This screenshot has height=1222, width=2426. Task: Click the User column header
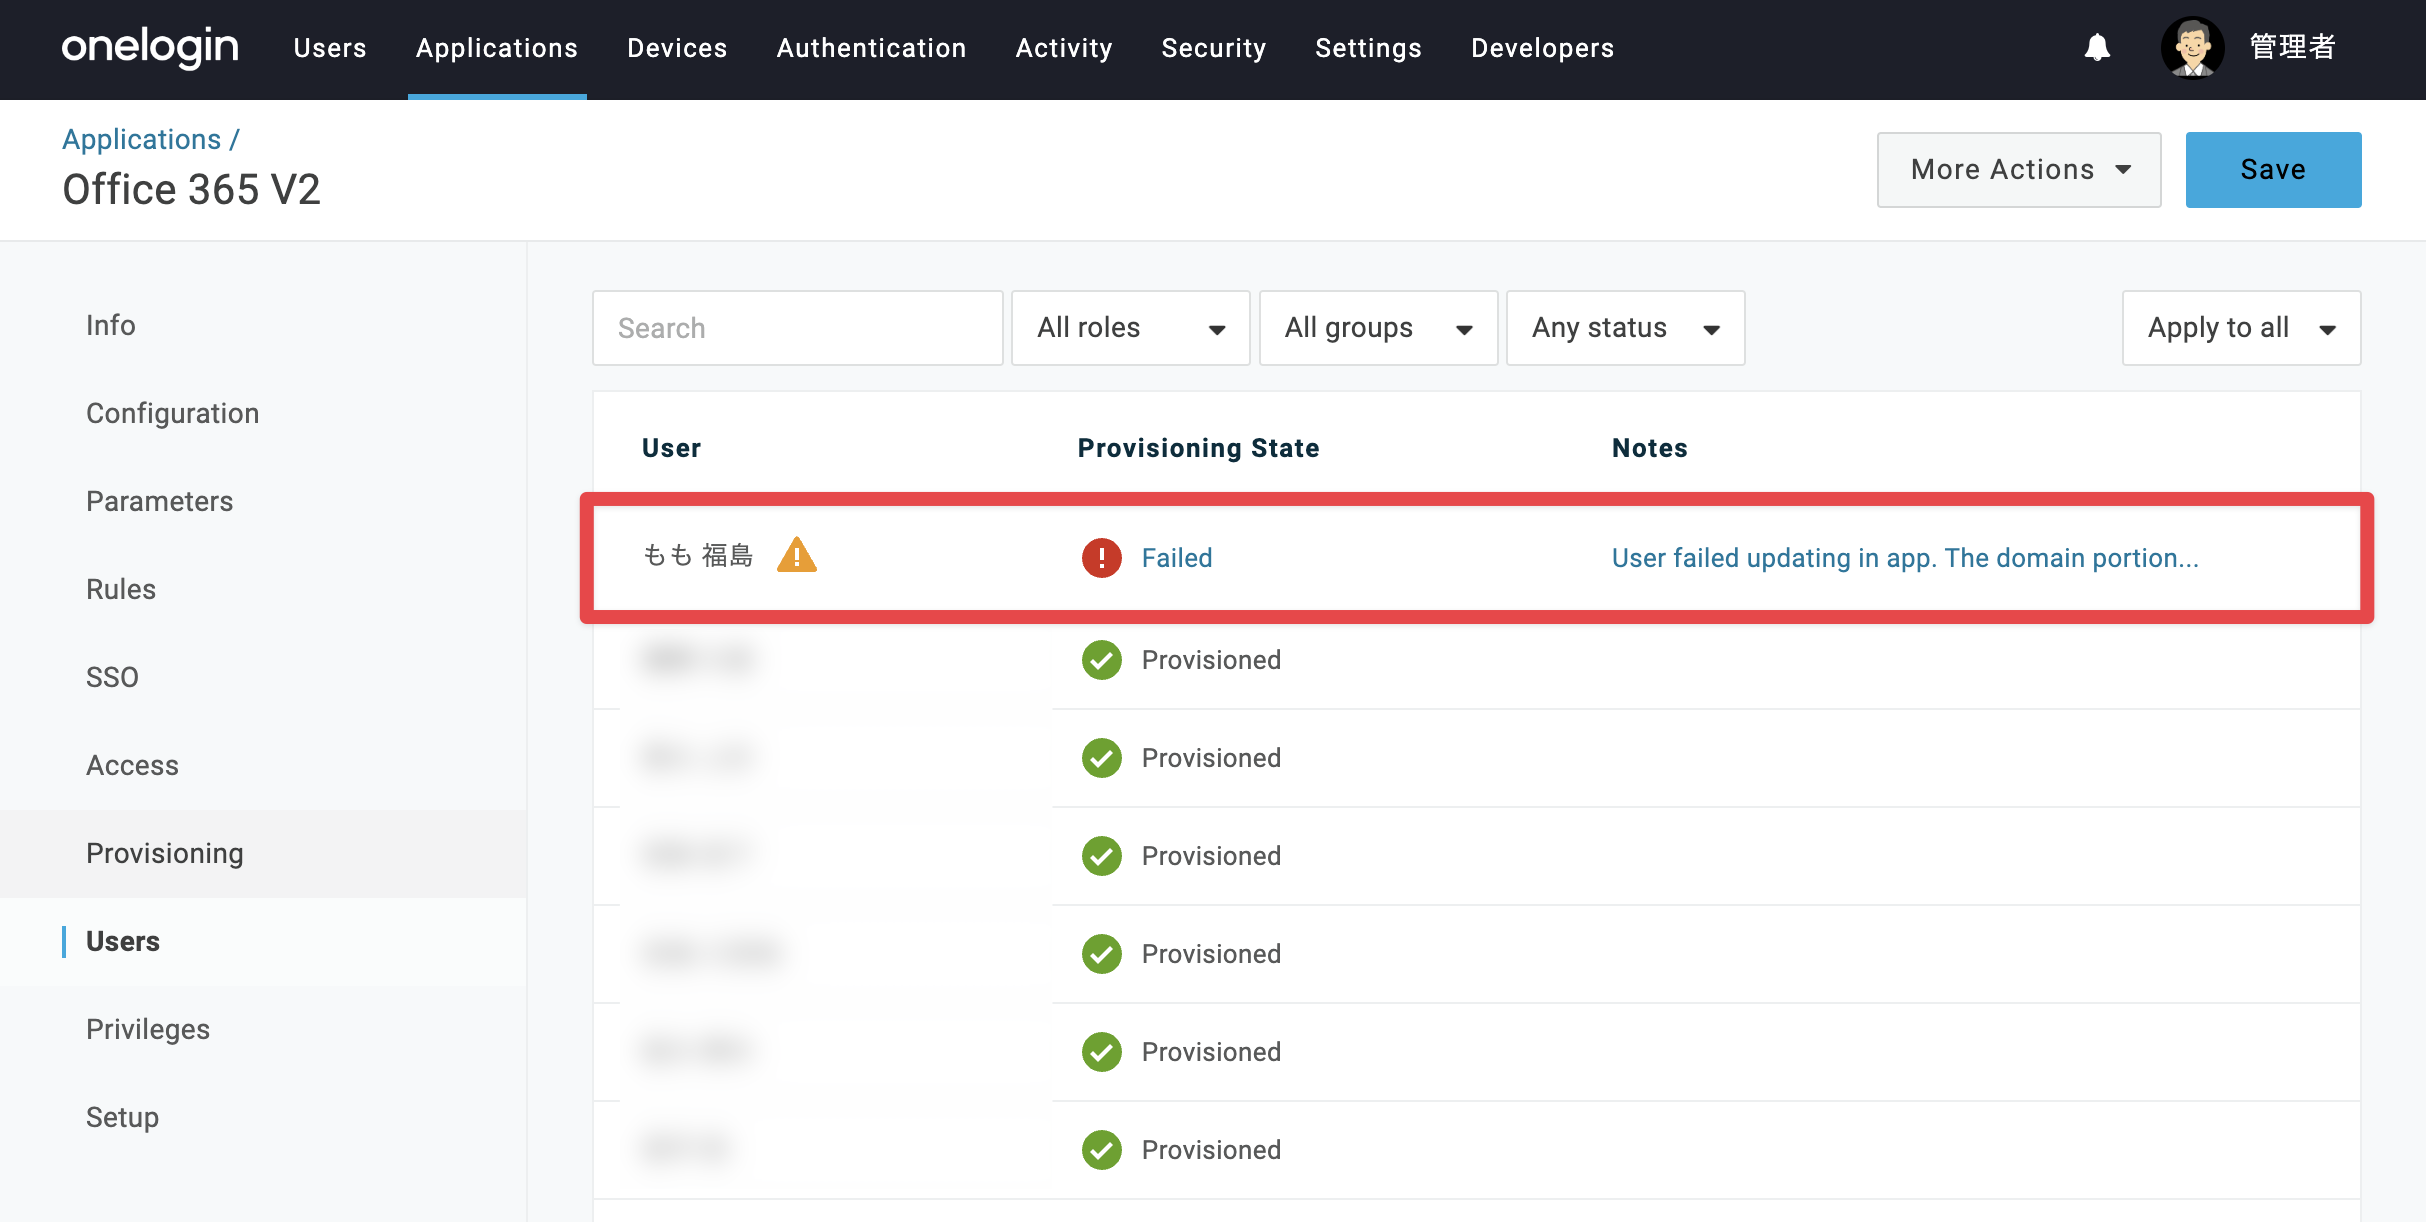pos(671,447)
